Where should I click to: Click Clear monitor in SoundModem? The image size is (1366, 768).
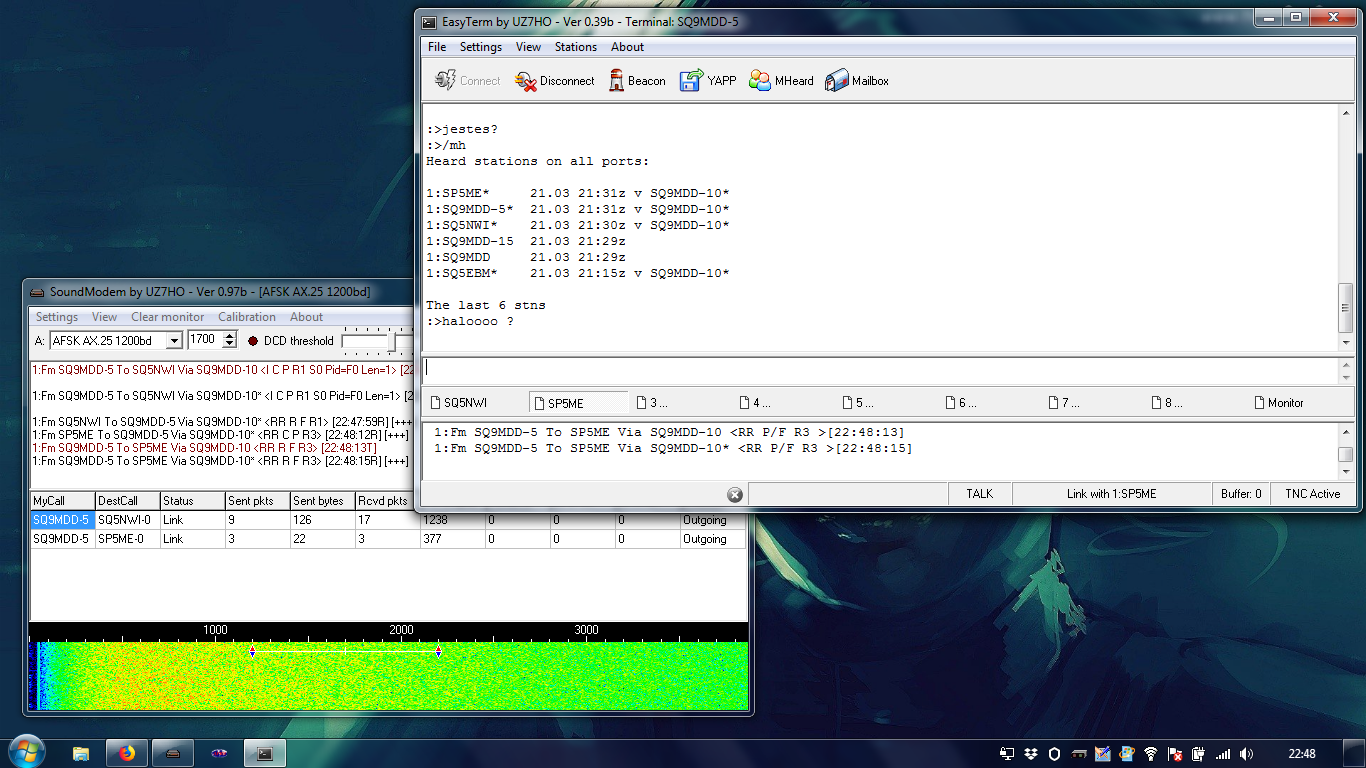167,317
